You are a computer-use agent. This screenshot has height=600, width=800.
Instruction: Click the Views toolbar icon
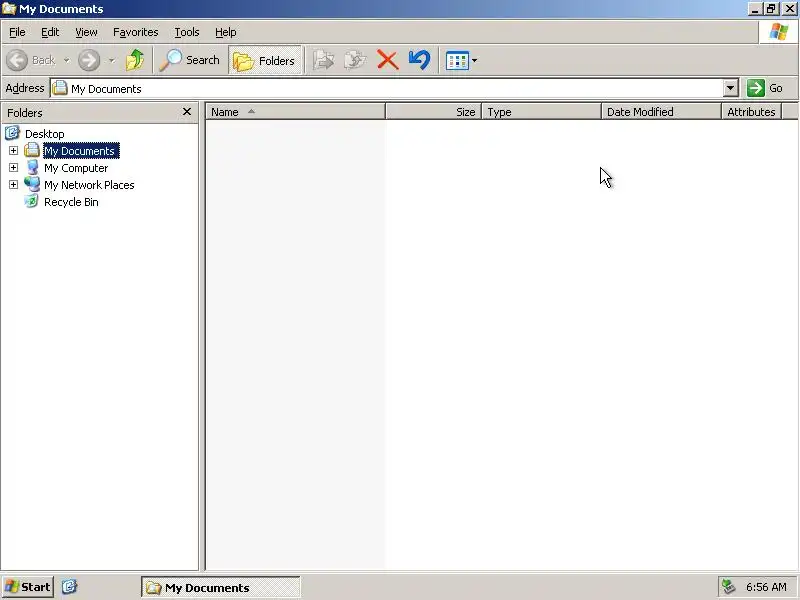click(x=457, y=61)
